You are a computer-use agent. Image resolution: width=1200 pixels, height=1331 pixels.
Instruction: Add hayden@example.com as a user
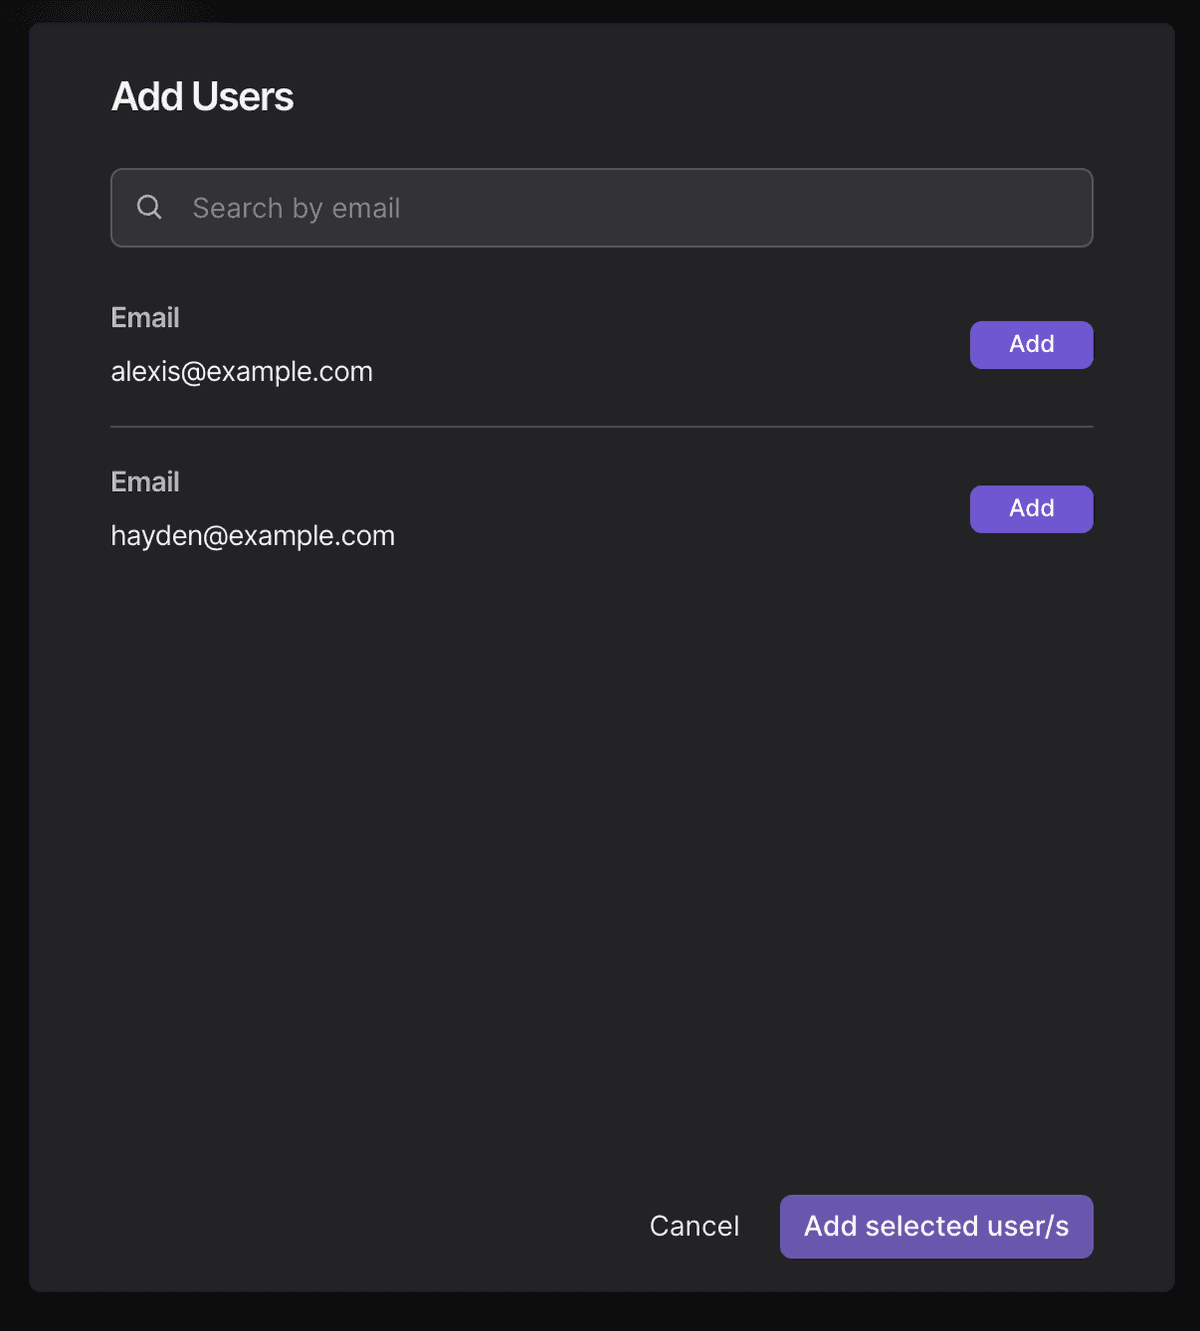(x=1031, y=509)
